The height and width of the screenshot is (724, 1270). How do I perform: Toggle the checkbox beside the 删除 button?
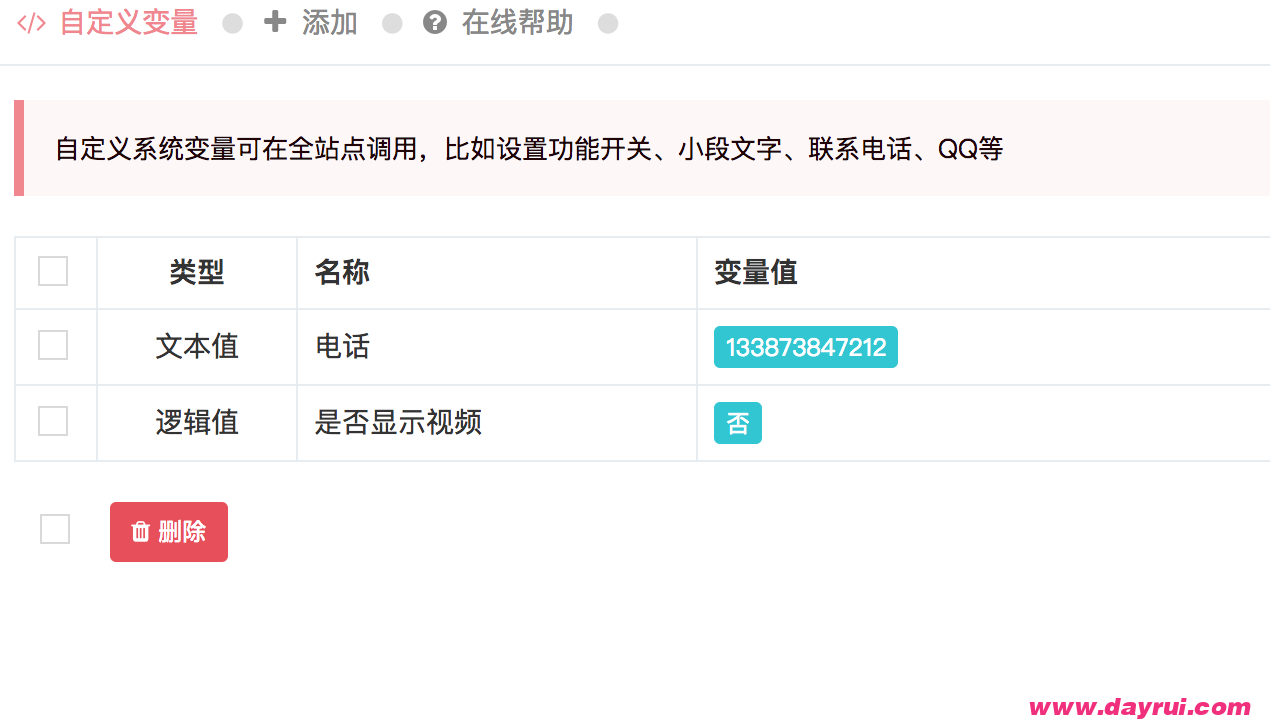tap(55, 529)
